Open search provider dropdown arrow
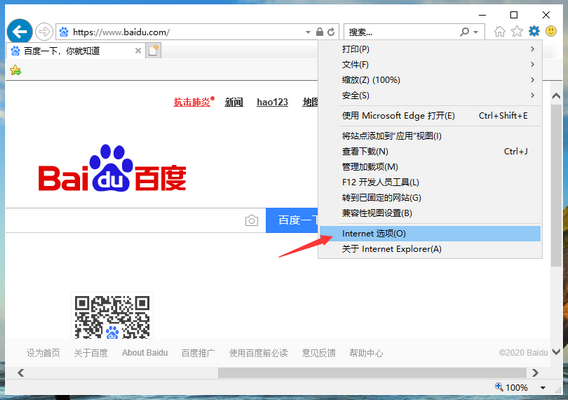The image size is (568, 400). pyautogui.click(x=476, y=32)
